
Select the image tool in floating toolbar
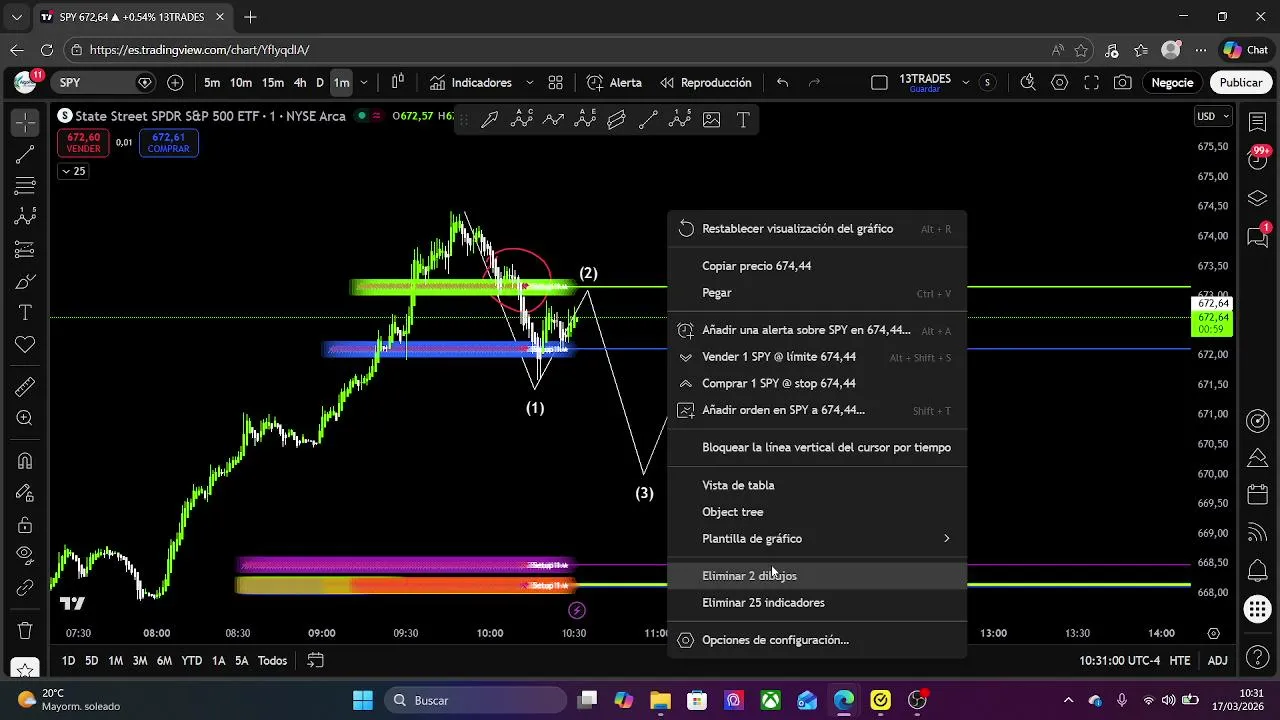(x=712, y=120)
